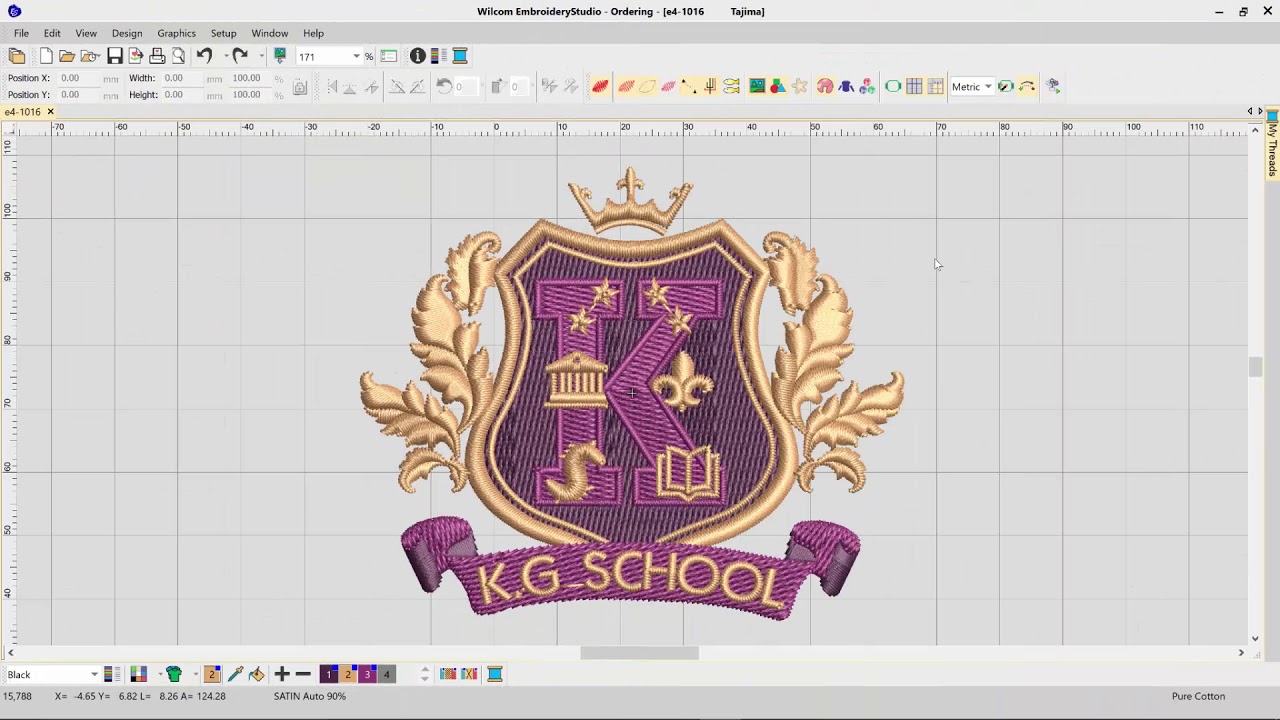Open the Design menu

click(x=127, y=33)
